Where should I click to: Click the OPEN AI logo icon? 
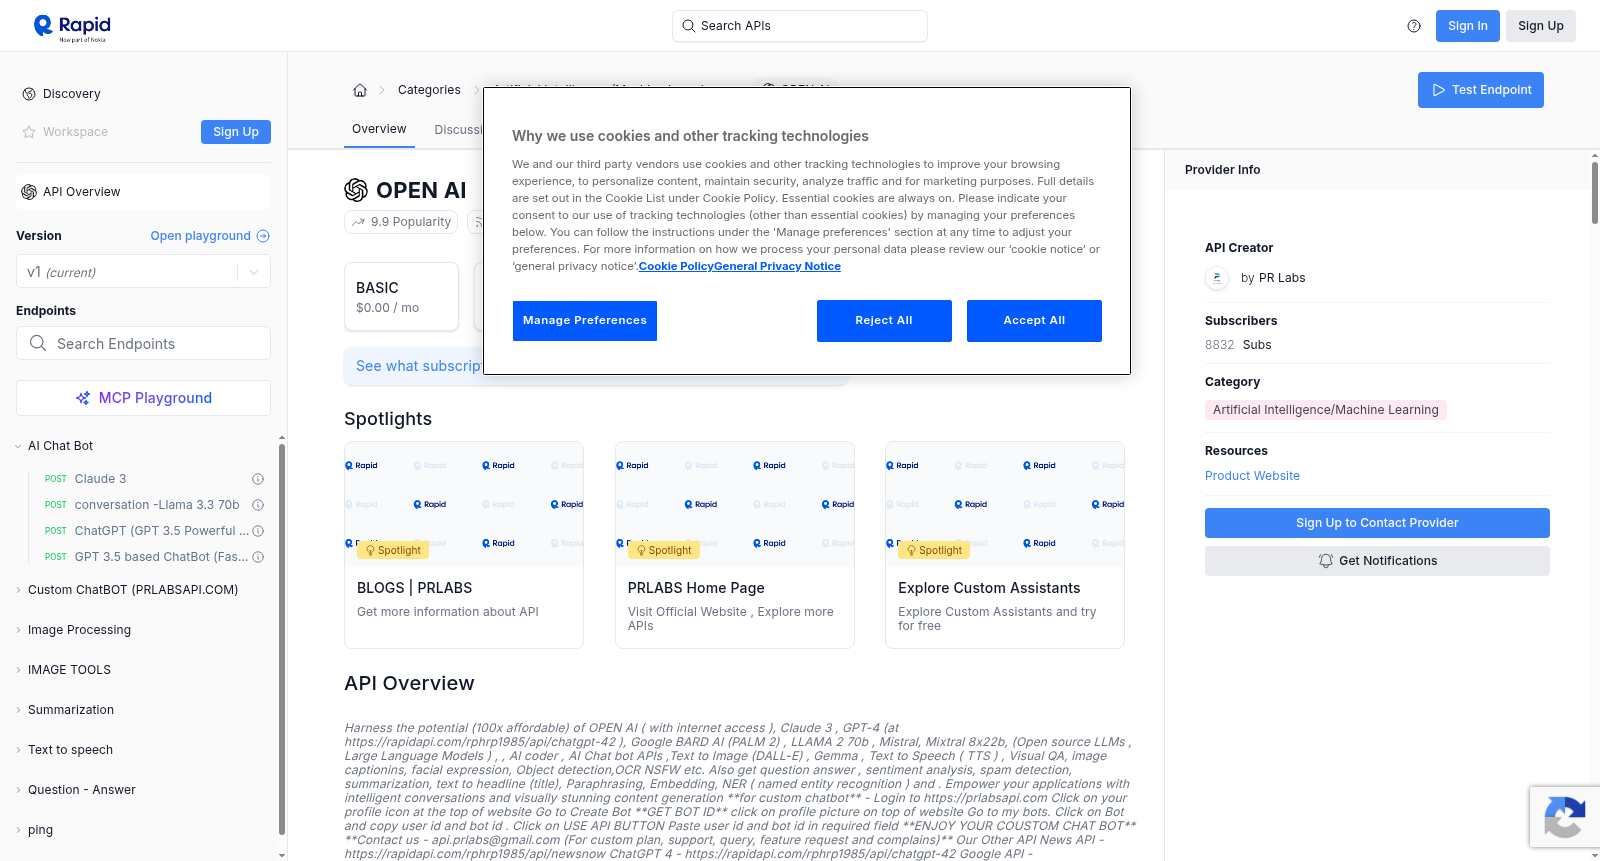click(356, 190)
